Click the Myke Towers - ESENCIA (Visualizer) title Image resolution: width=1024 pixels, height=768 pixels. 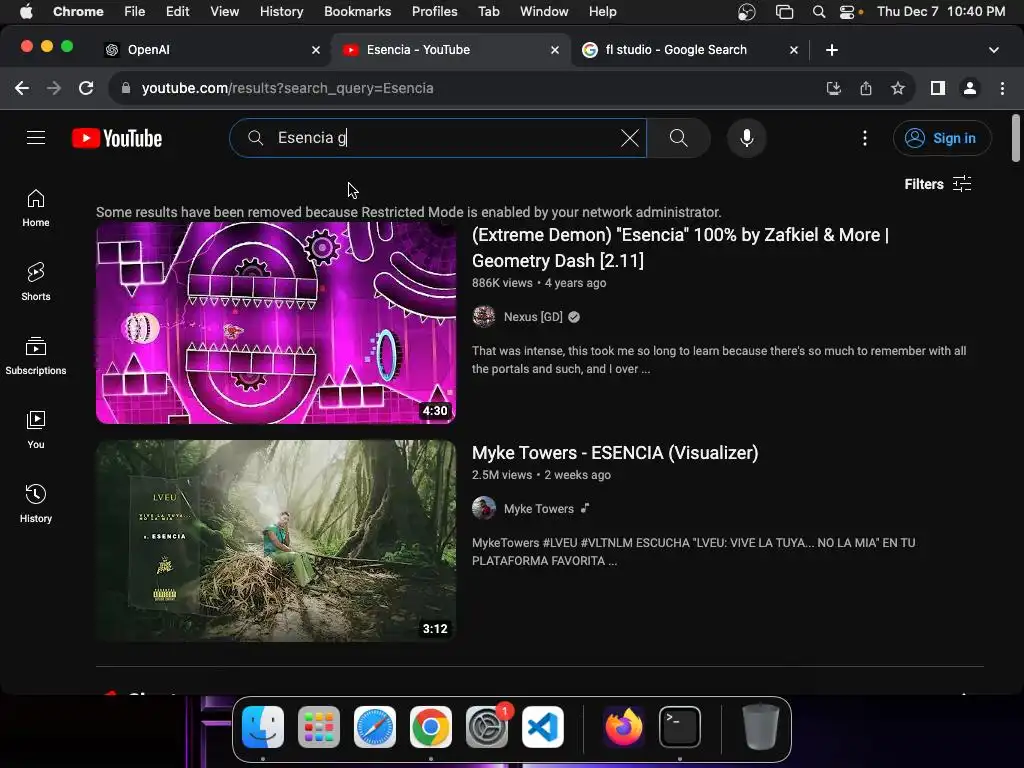(615, 453)
